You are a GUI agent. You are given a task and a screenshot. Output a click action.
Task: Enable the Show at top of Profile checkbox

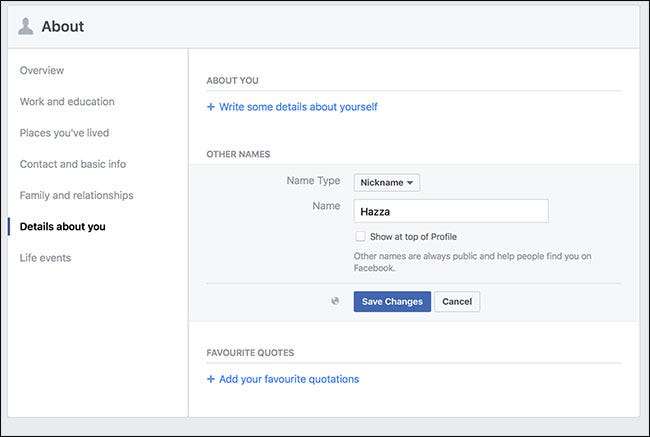pyautogui.click(x=360, y=237)
